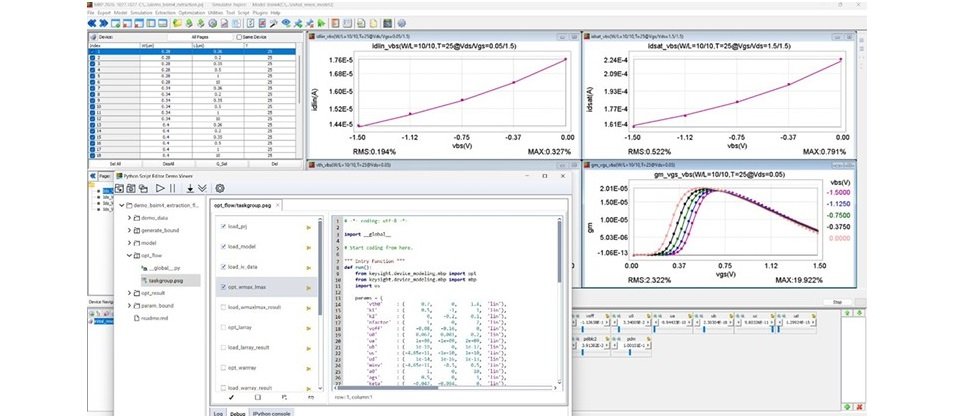960x420 pixels.
Task: Expand the demo_data folder
Action: (129, 217)
